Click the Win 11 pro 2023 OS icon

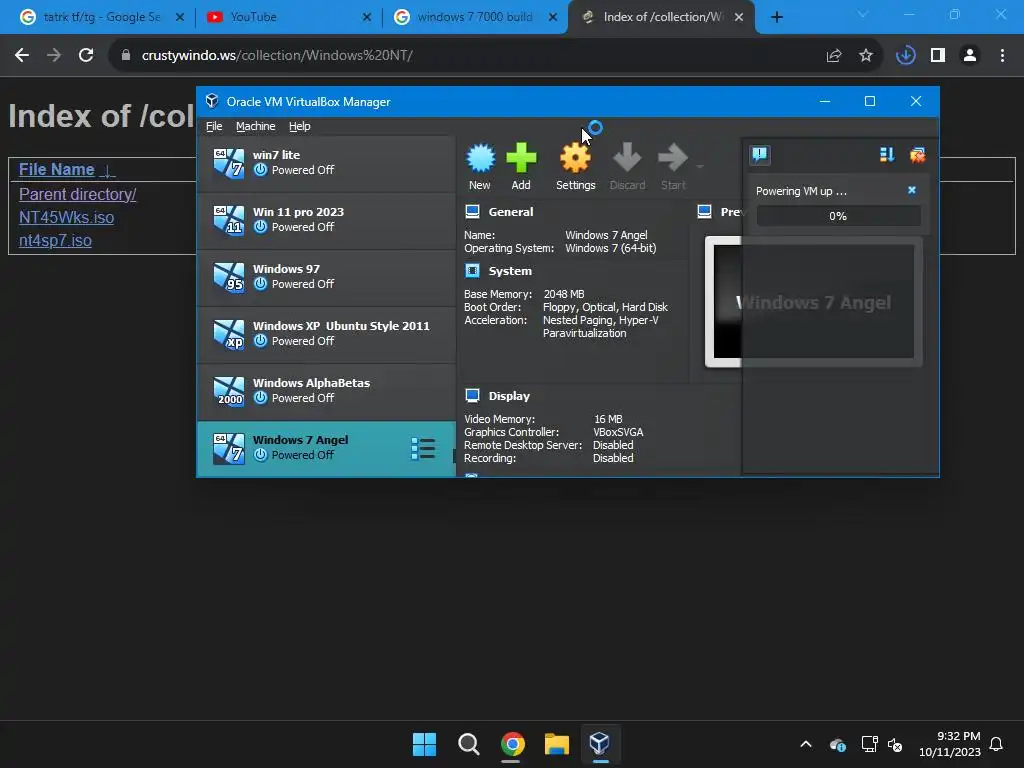pyautogui.click(x=229, y=220)
